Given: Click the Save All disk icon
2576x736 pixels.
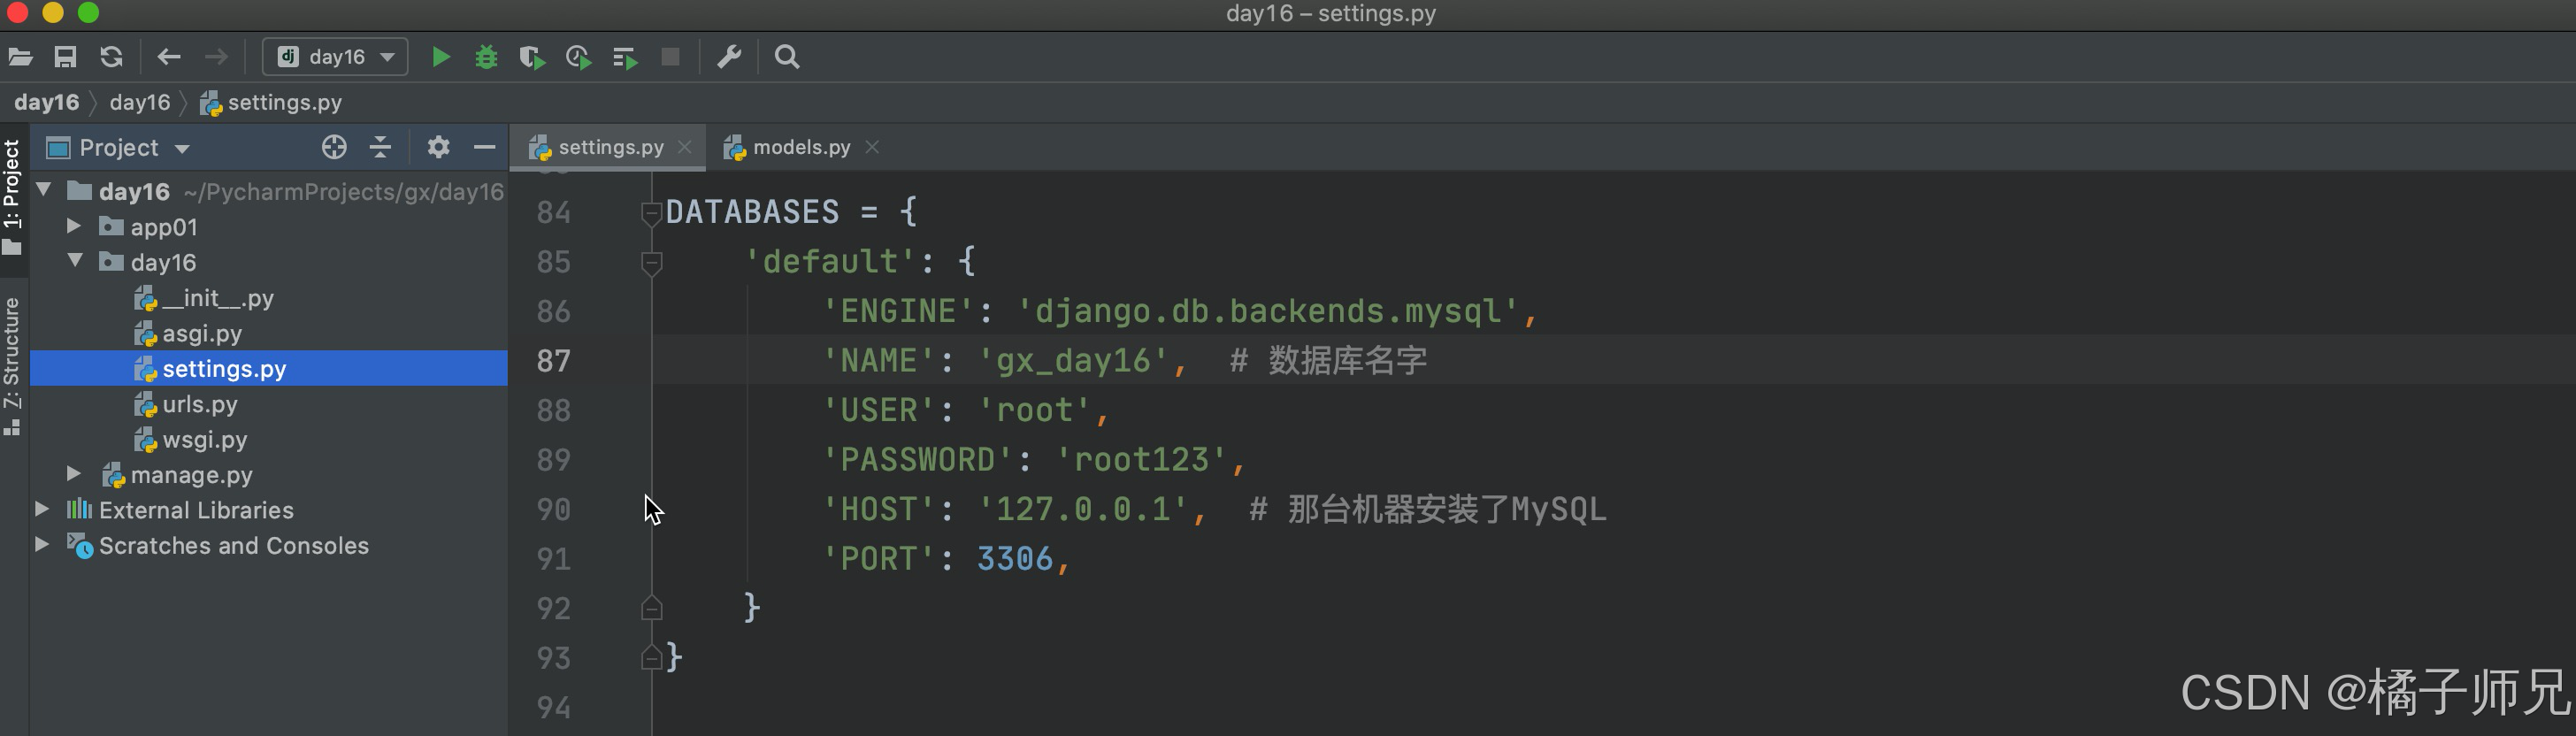Looking at the screenshot, I should [65, 57].
